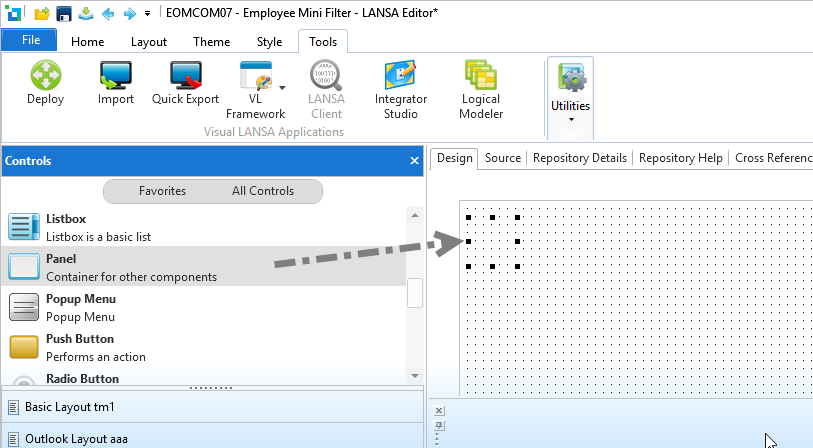The width and height of the screenshot is (813, 448).
Task: Click the Forward arrow in quick access toolbar
Action: pyautogui.click(x=130, y=13)
